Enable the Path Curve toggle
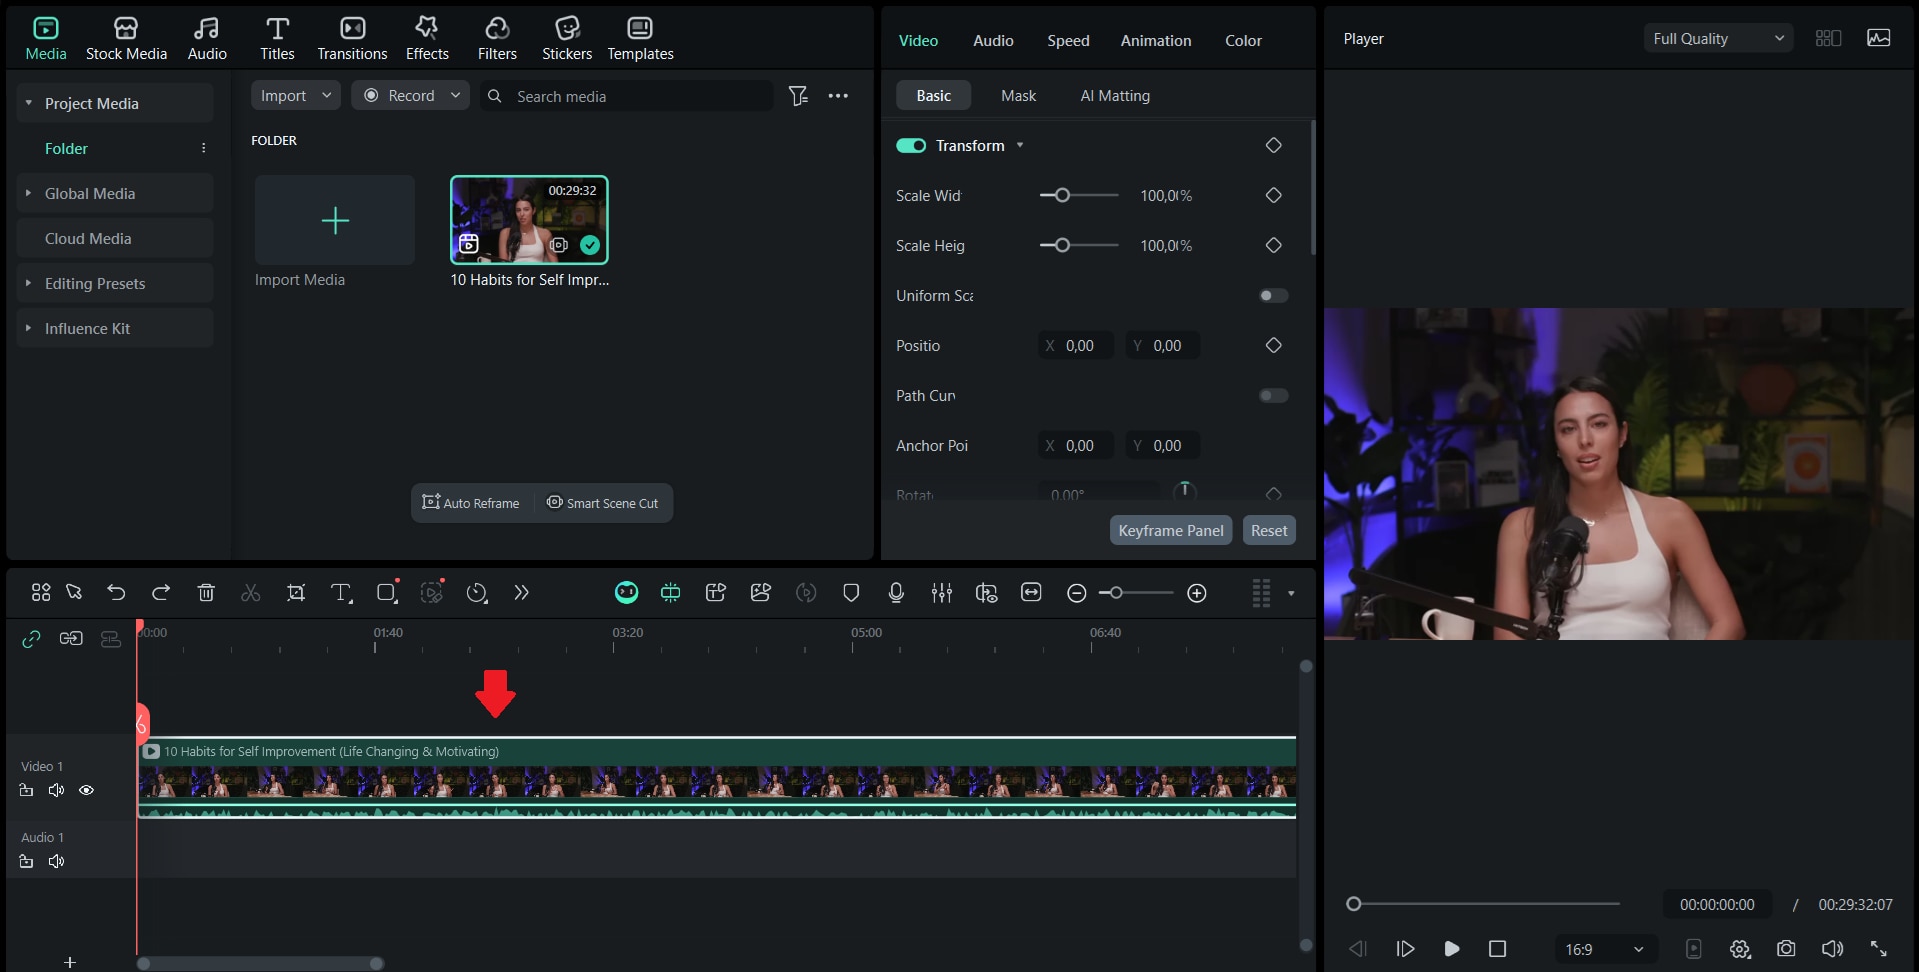Image resolution: width=1919 pixels, height=972 pixels. (x=1272, y=395)
